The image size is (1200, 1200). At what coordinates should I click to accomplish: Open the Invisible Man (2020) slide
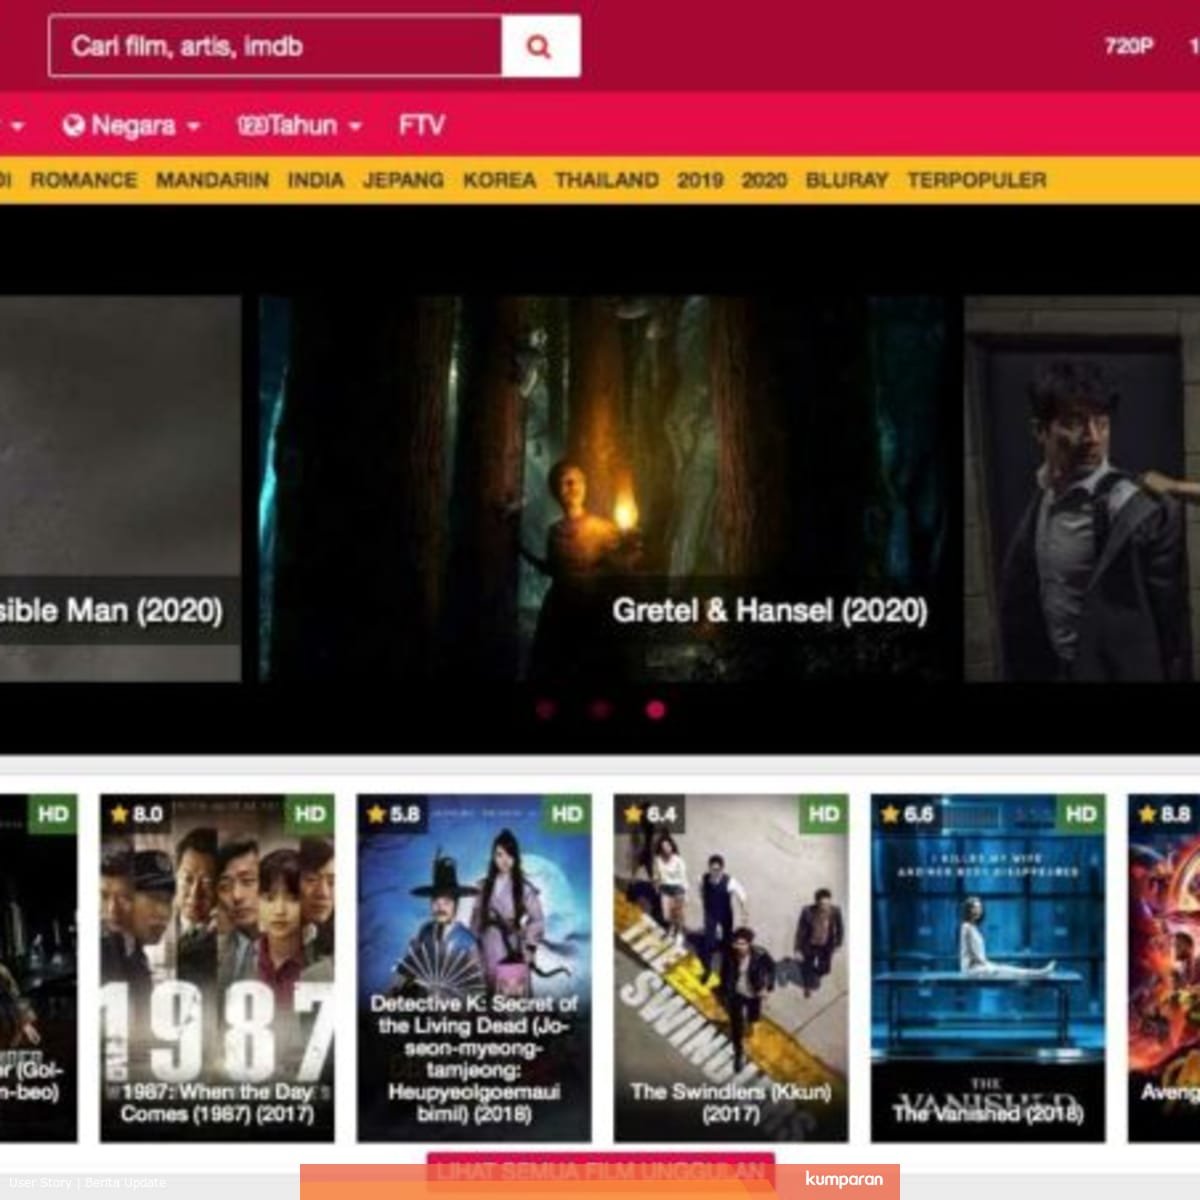[120, 488]
